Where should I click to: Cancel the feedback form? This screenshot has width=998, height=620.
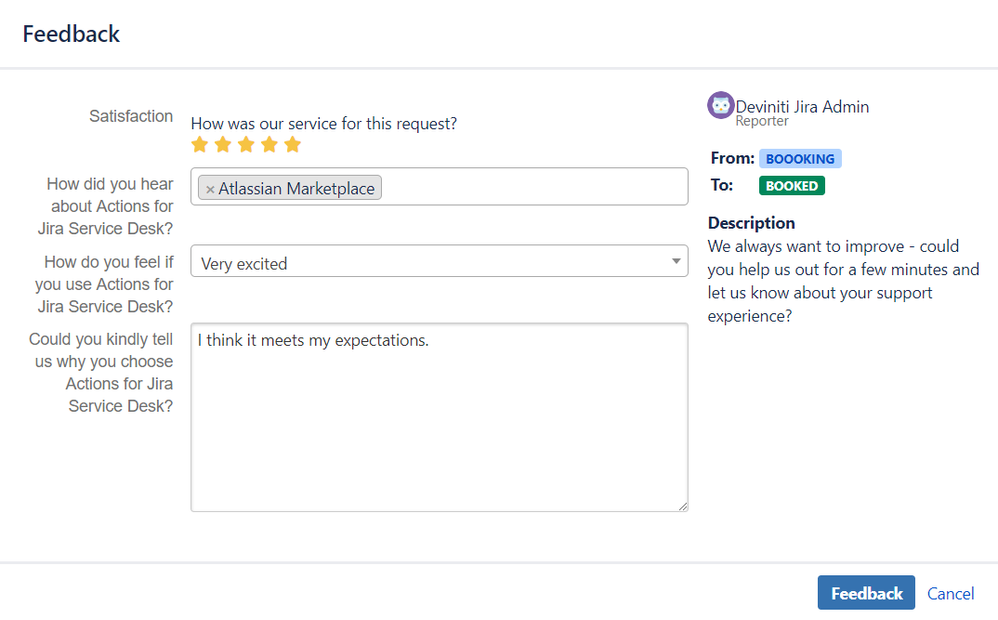coord(950,593)
